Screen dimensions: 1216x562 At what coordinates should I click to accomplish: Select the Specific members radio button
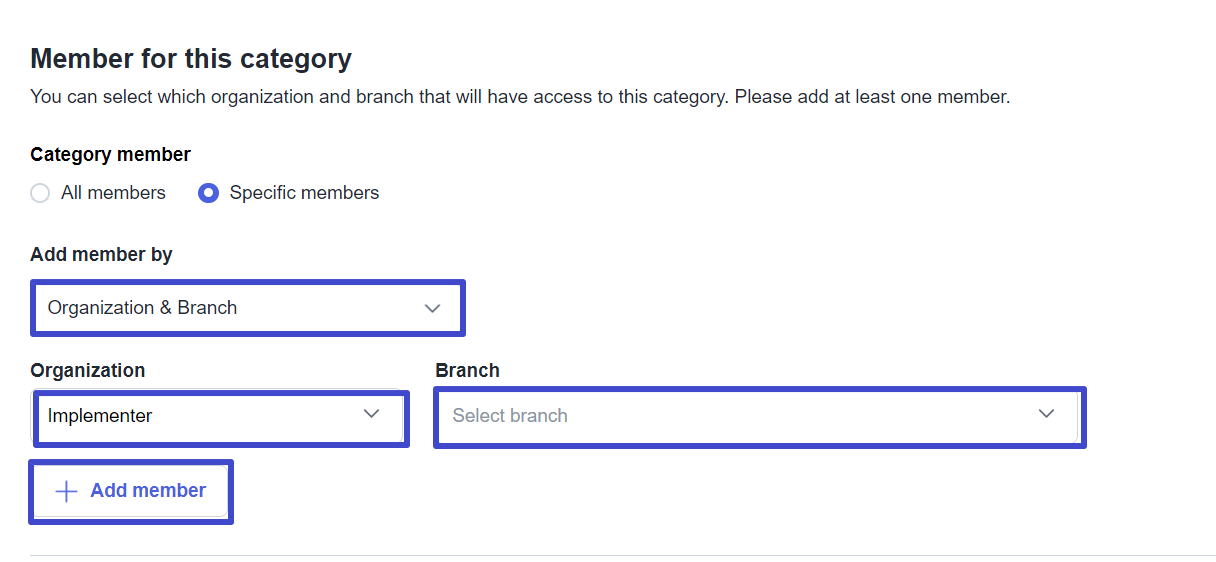(208, 193)
